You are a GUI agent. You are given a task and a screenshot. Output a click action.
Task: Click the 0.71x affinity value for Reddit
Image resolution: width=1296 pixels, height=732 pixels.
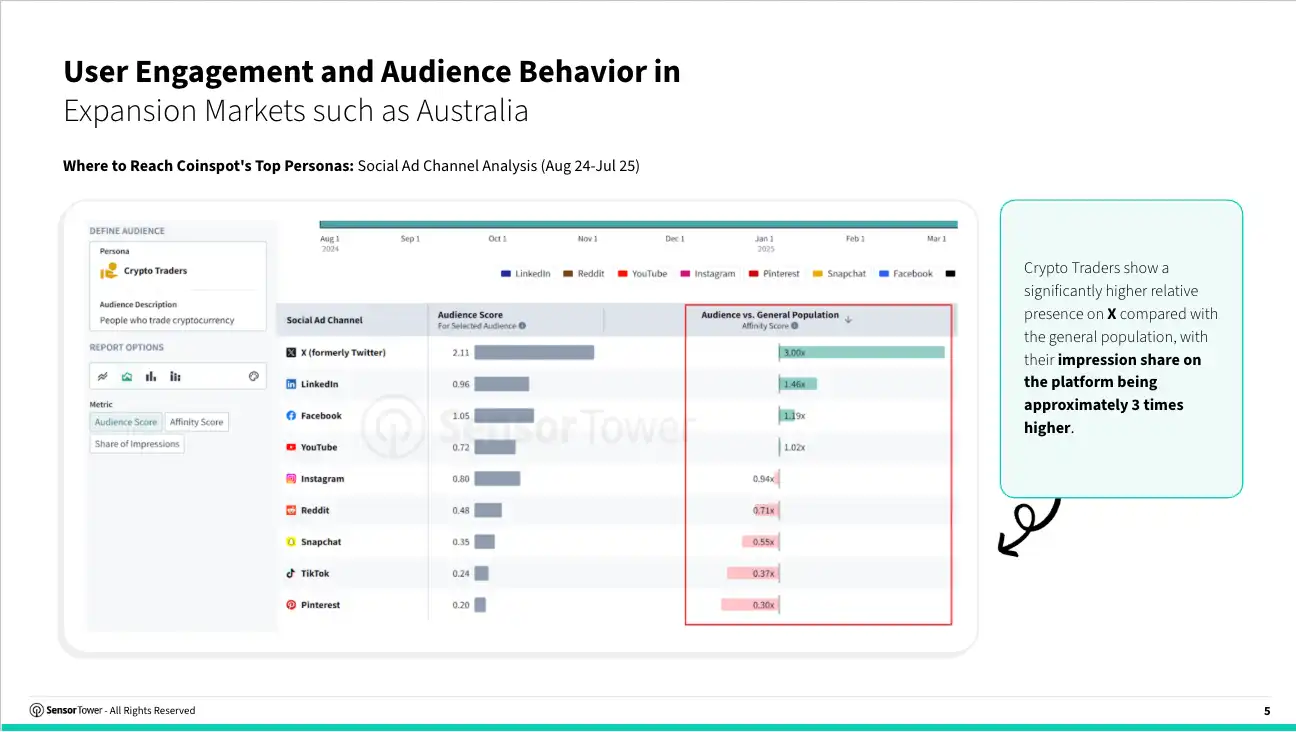click(763, 510)
